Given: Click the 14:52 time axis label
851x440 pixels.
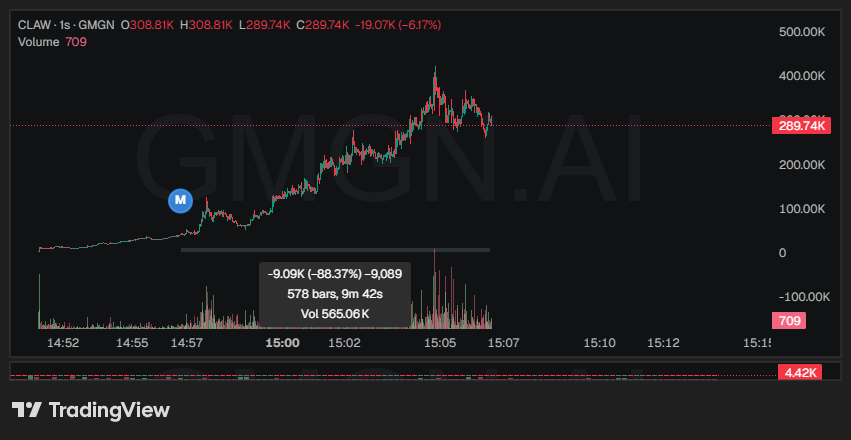Looking at the screenshot, I should [61, 343].
